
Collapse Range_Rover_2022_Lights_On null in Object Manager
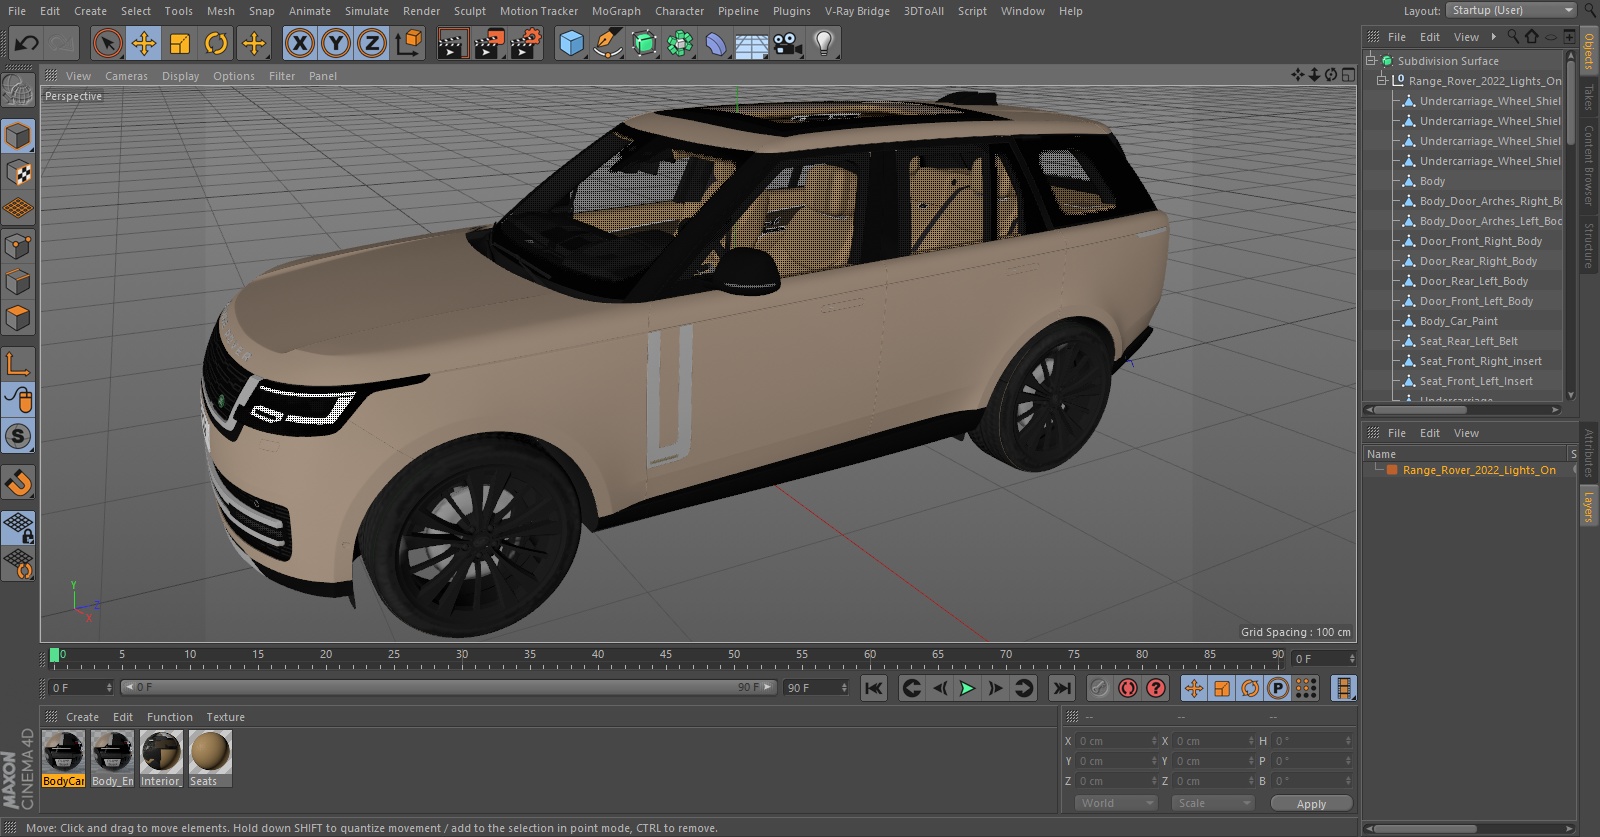tap(1382, 81)
